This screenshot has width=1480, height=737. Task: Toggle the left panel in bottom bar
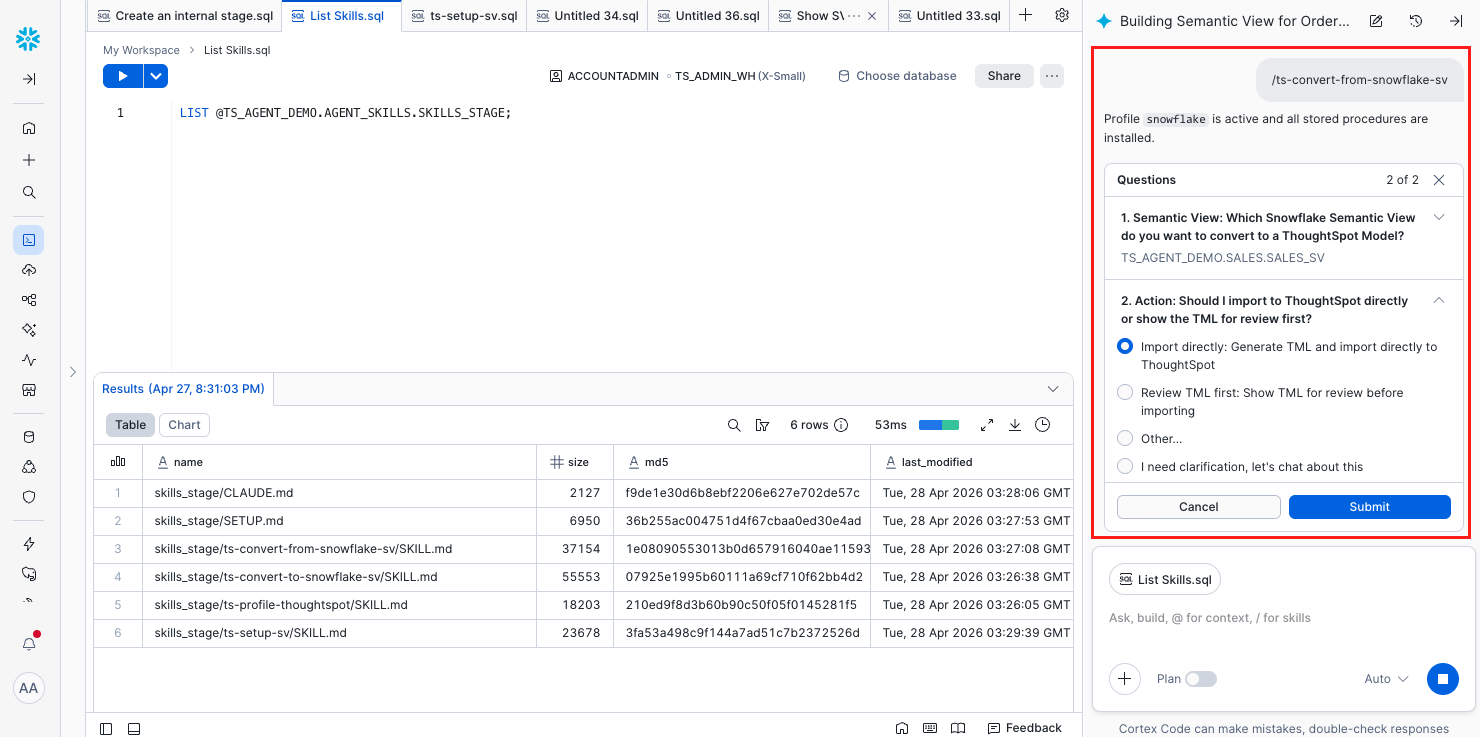point(107,728)
